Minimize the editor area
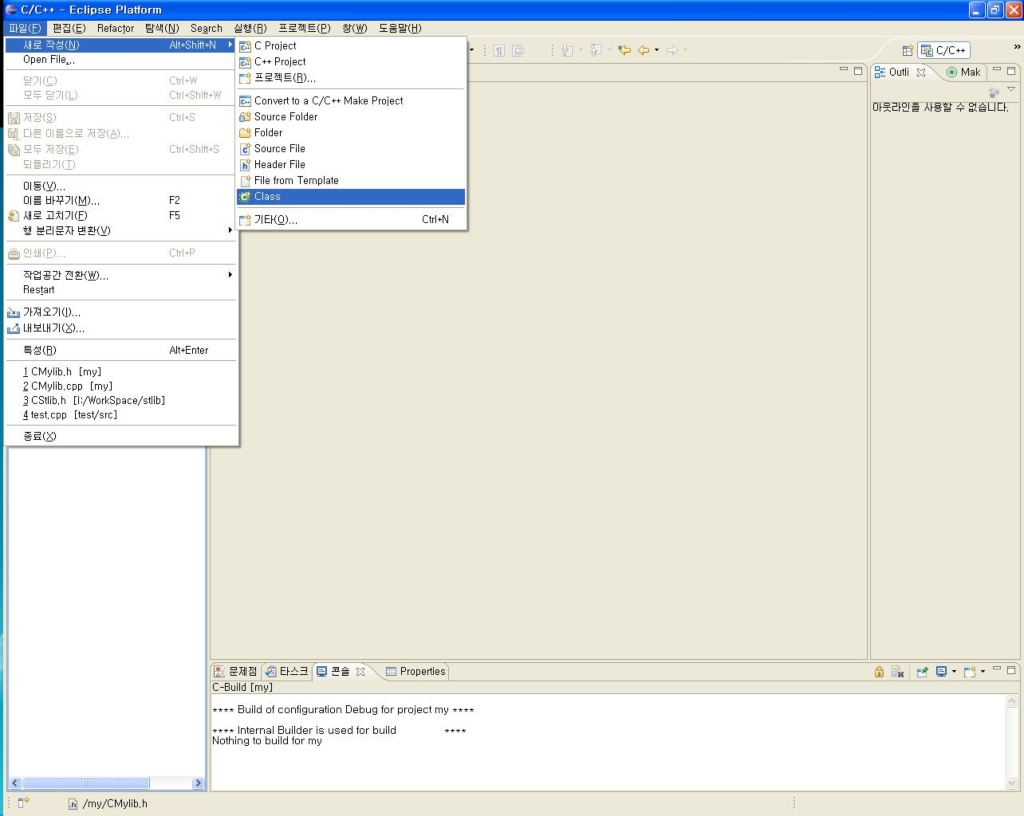Viewport: 1024px width, 816px height. click(x=844, y=69)
